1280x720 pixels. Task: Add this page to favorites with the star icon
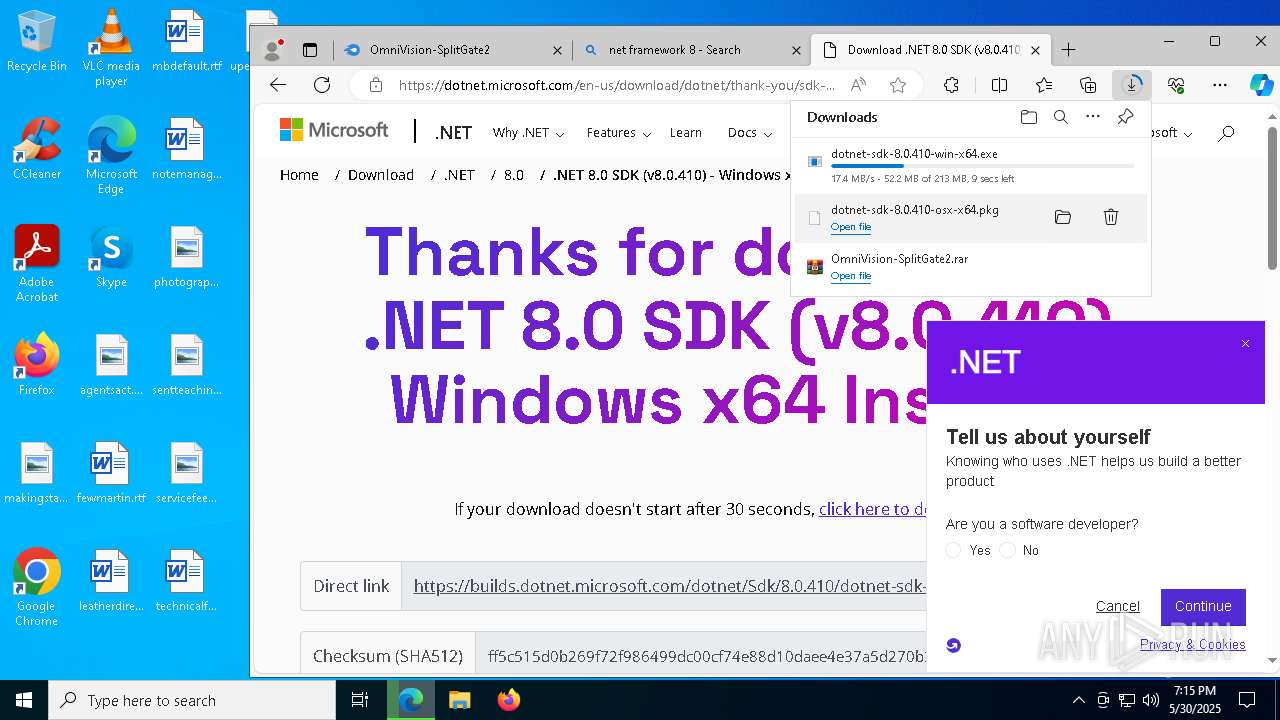click(898, 85)
